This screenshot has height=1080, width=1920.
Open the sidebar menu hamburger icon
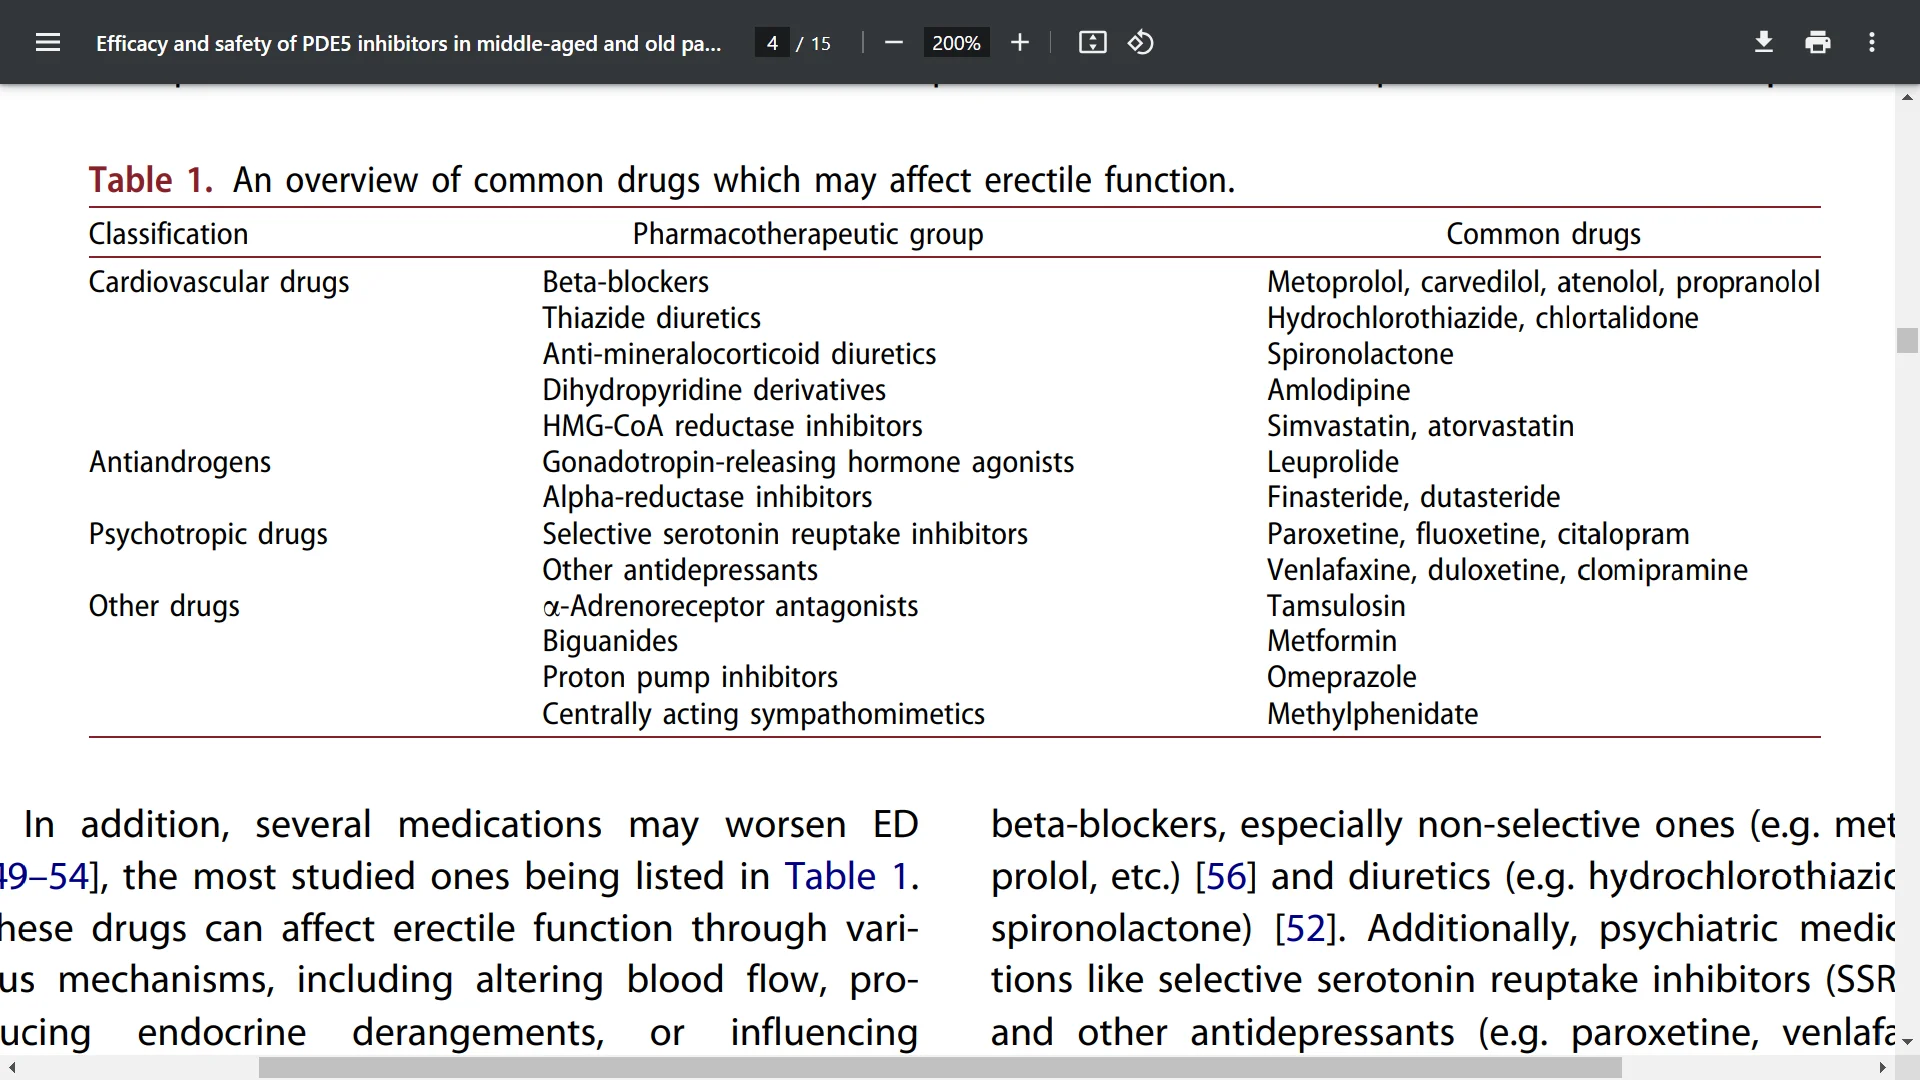[47, 43]
